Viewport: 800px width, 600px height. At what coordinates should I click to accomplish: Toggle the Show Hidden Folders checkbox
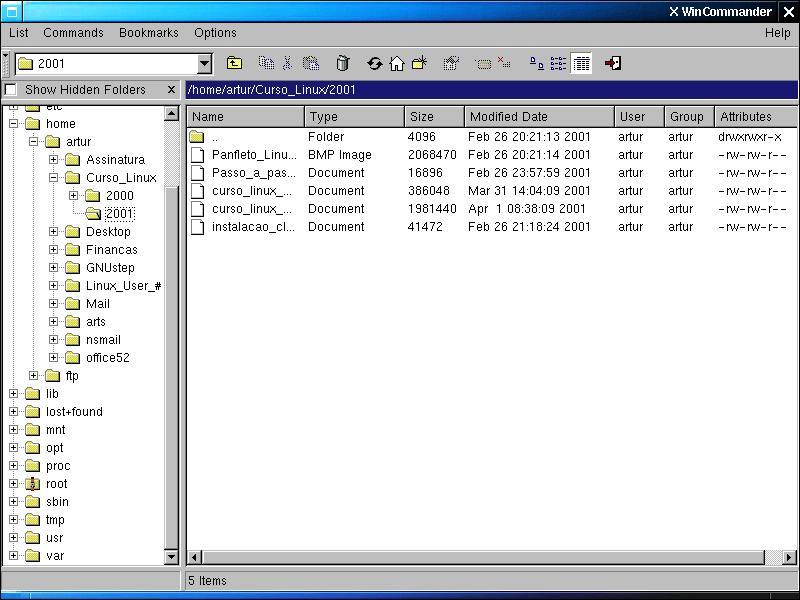pos(11,90)
